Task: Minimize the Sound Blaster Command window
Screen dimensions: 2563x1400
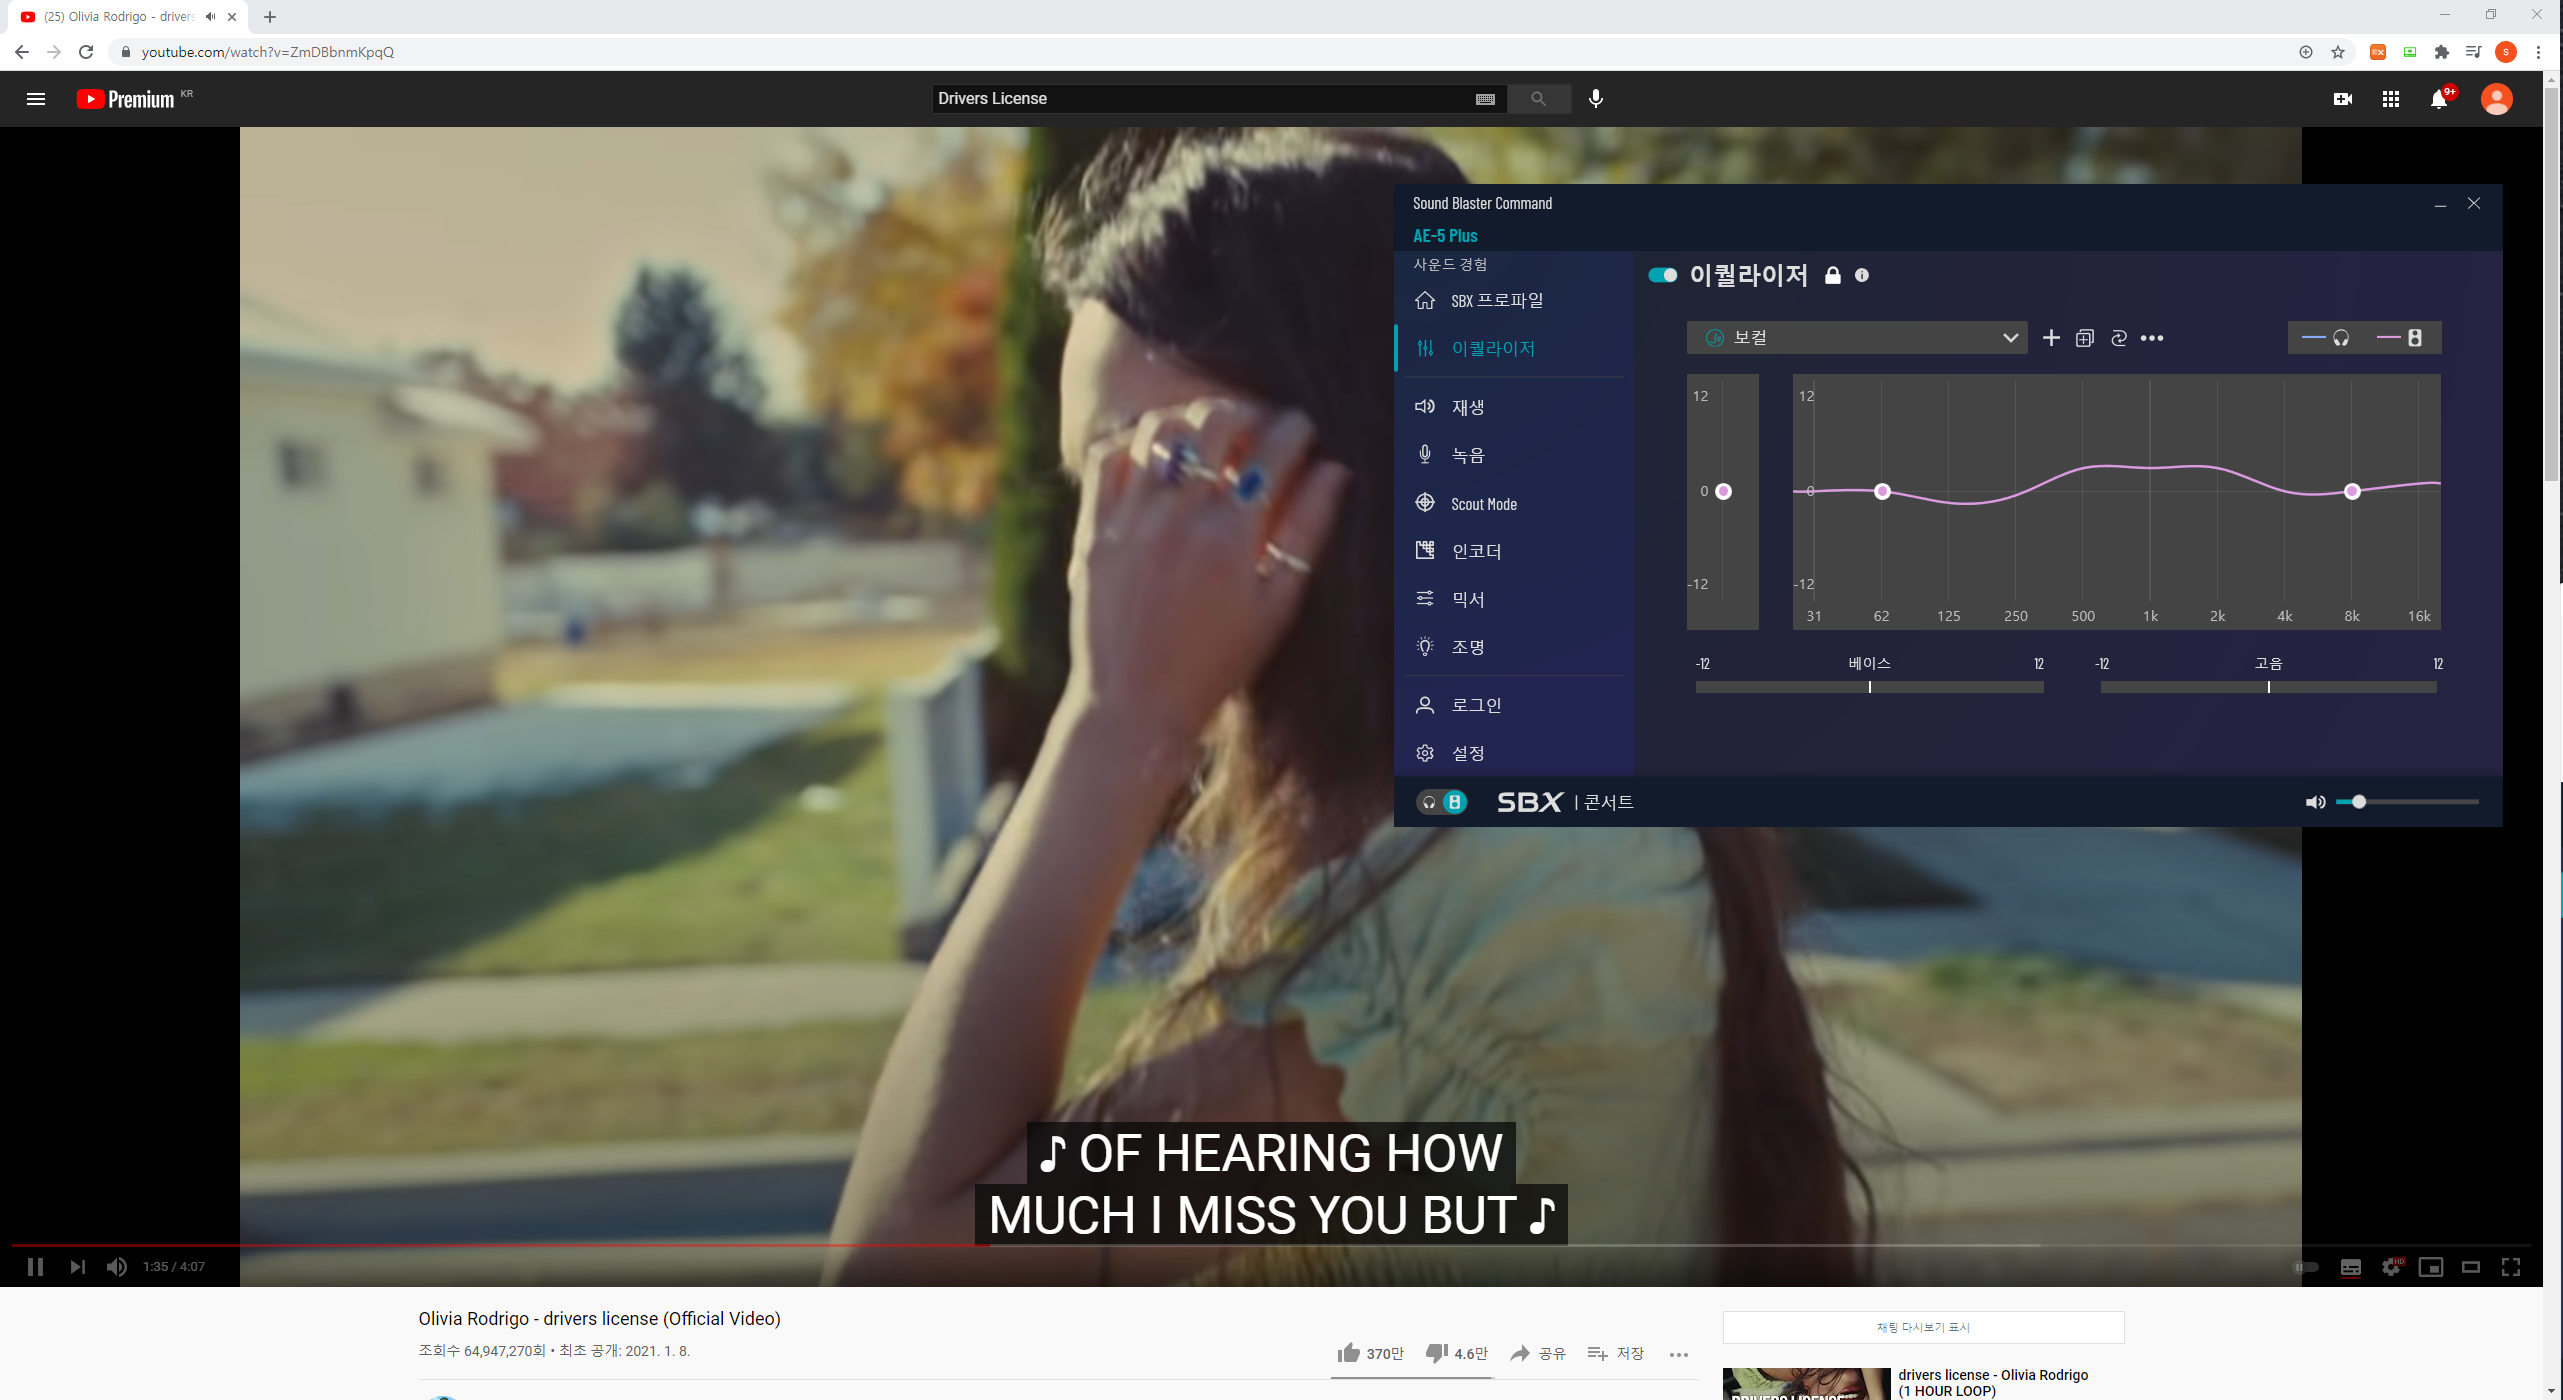Action: 2440,204
